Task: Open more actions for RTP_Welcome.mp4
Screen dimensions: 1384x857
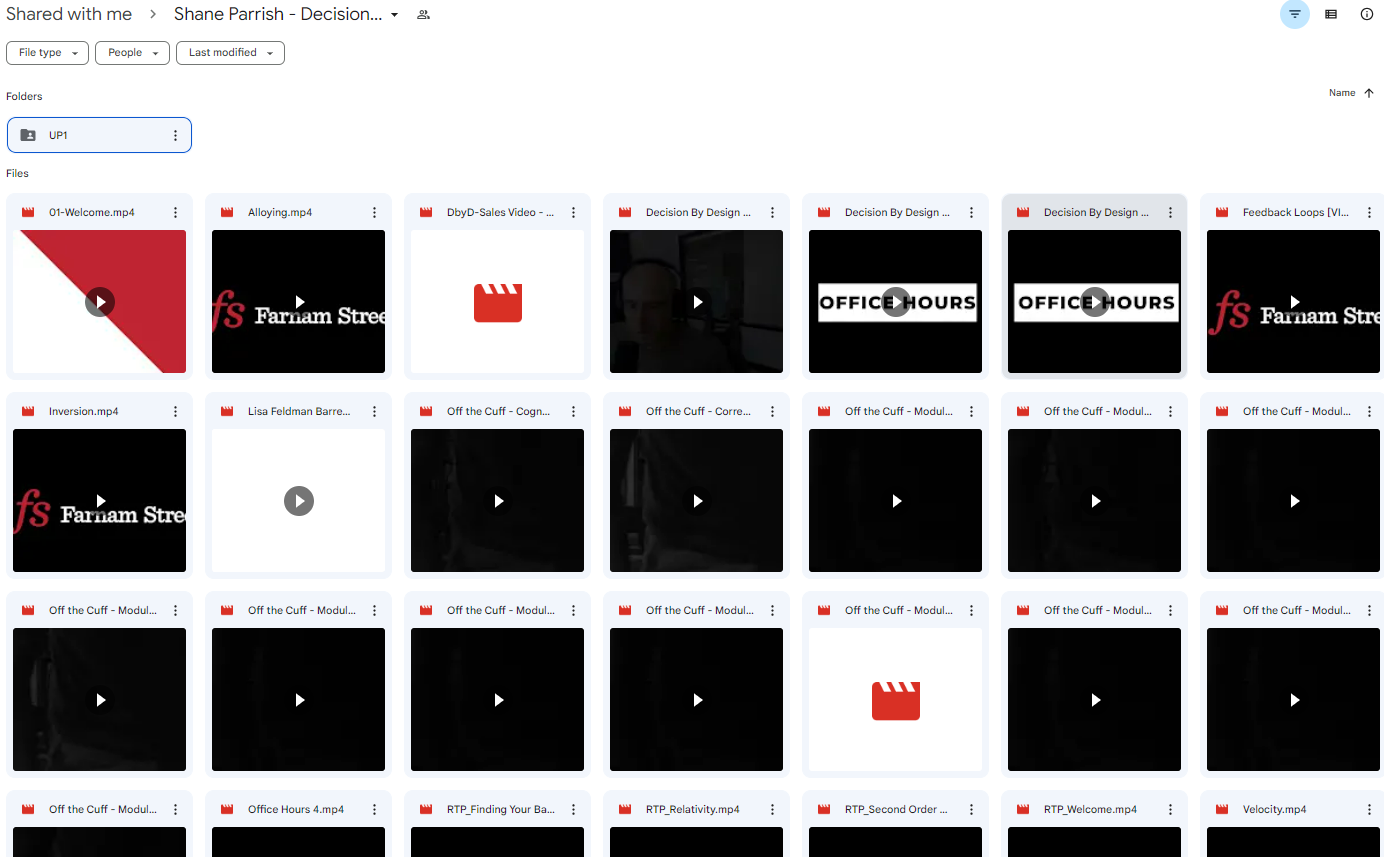Action: [x=1170, y=810]
